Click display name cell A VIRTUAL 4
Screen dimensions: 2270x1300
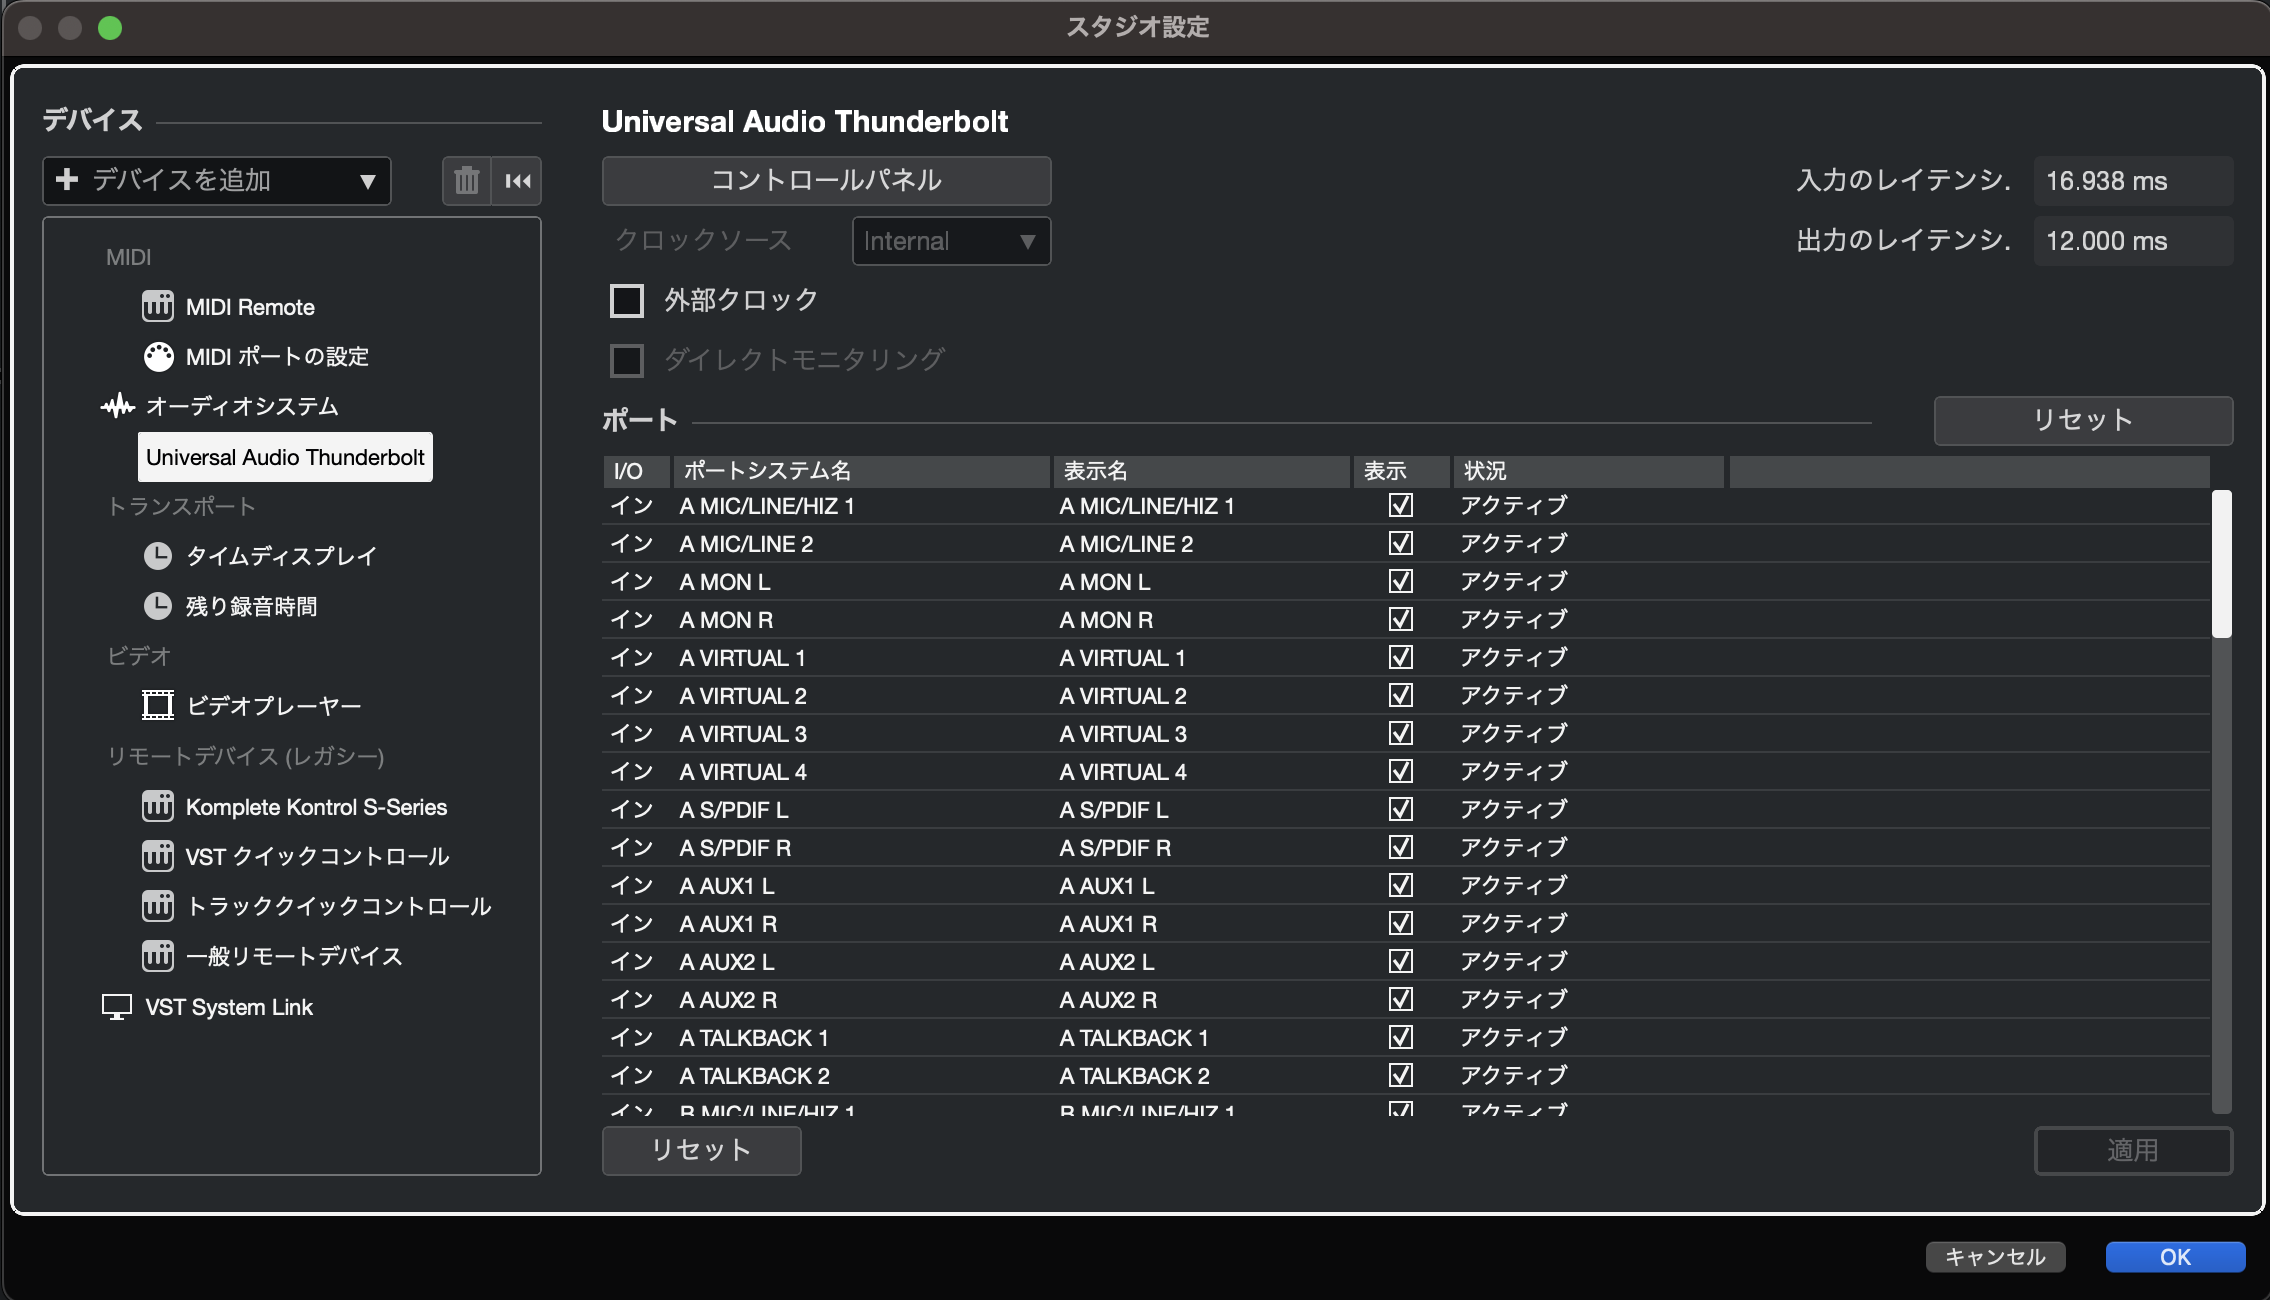tap(1123, 772)
